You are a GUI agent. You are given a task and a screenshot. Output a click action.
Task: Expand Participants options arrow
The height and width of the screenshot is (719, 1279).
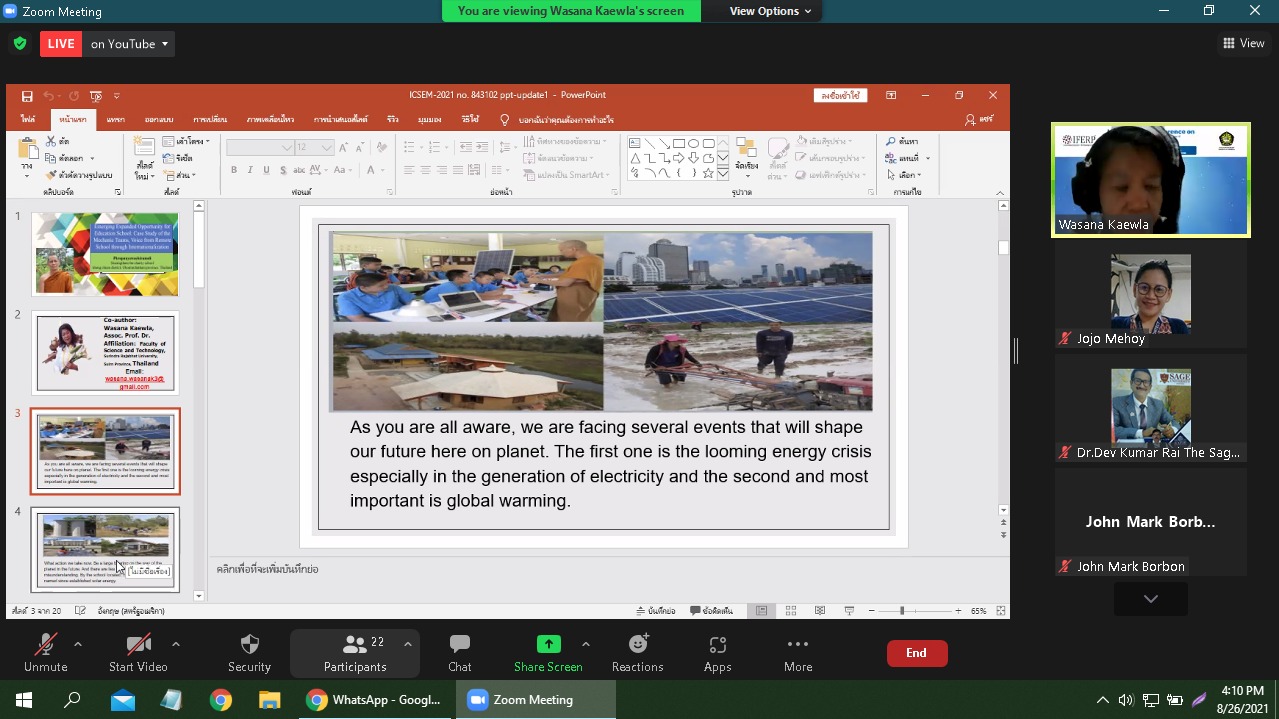coord(408,644)
